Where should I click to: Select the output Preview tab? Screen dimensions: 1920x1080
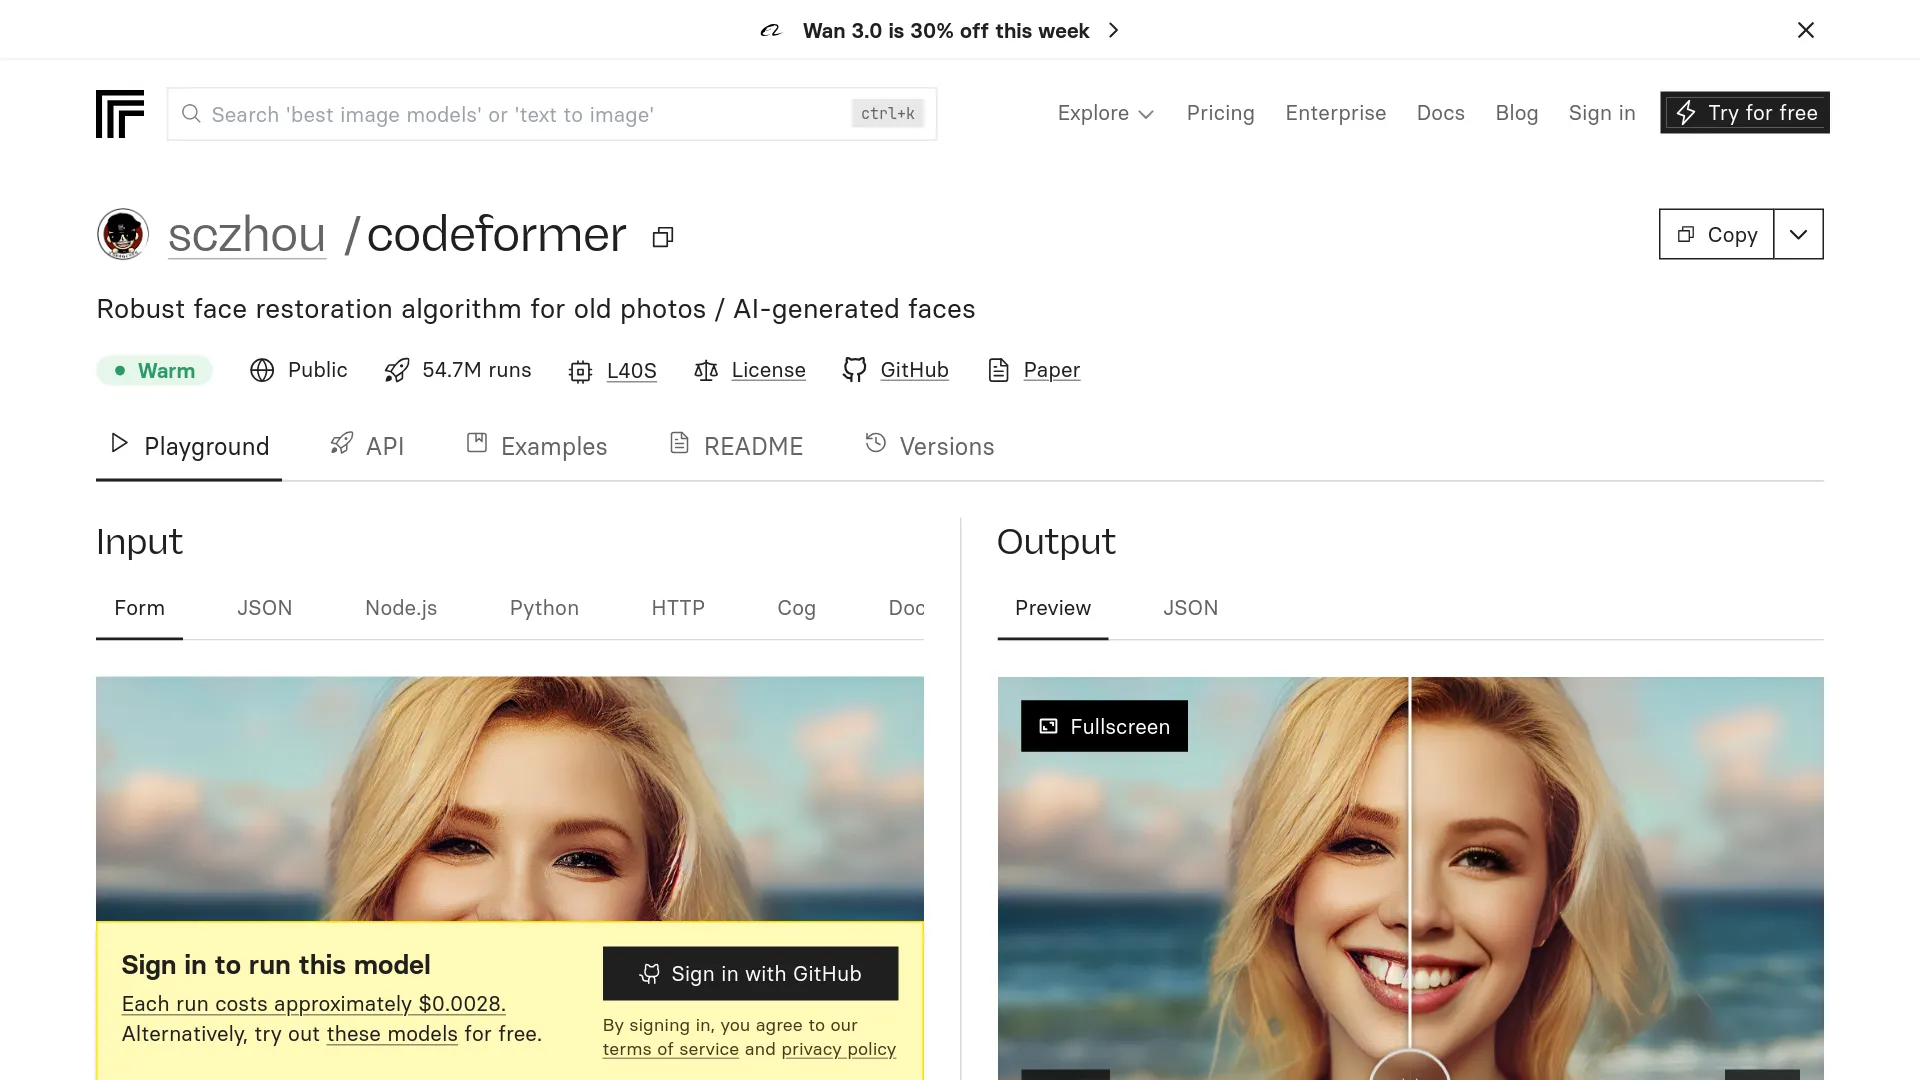click(1053, 608)
